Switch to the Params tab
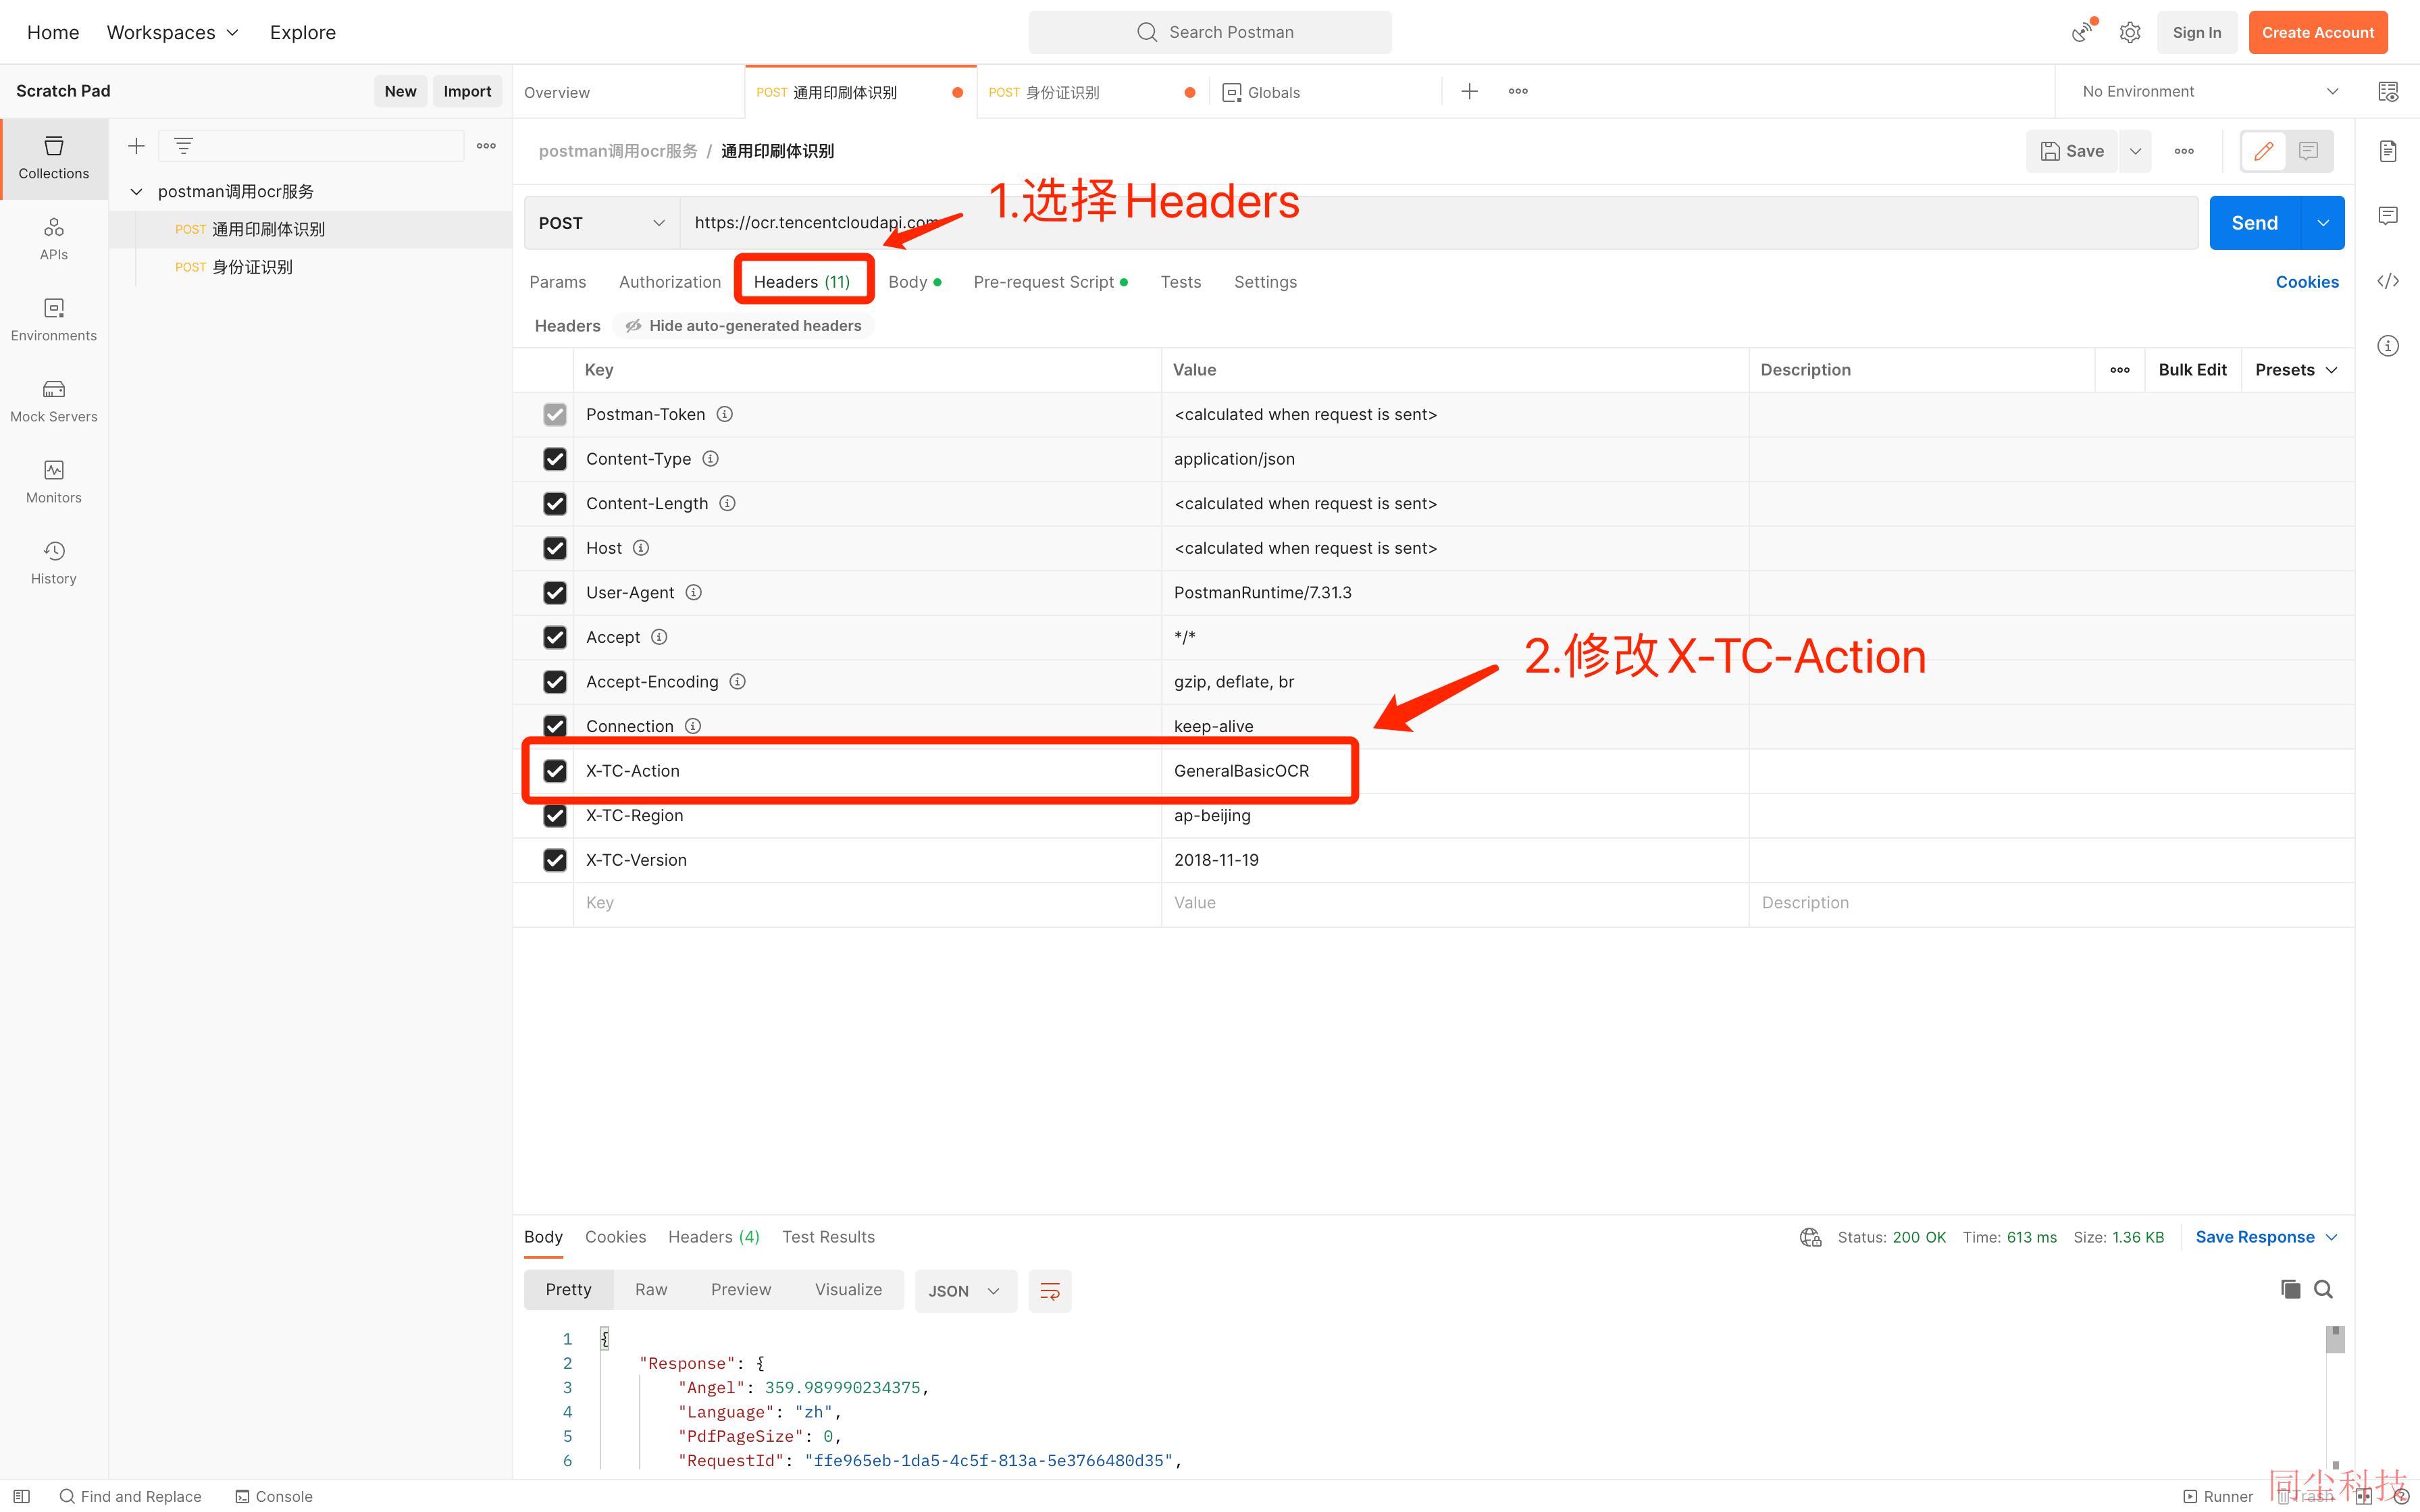 coord(557,282)
